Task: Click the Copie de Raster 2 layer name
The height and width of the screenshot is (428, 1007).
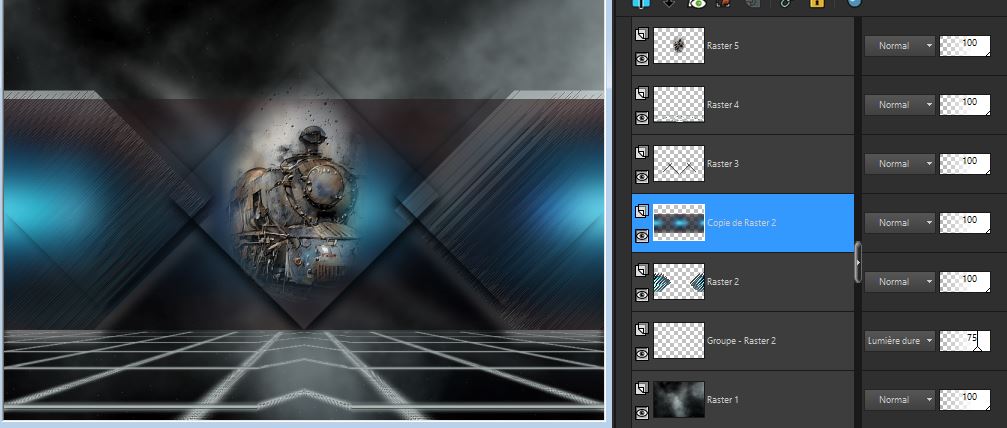Action: (x=742, y=223)
